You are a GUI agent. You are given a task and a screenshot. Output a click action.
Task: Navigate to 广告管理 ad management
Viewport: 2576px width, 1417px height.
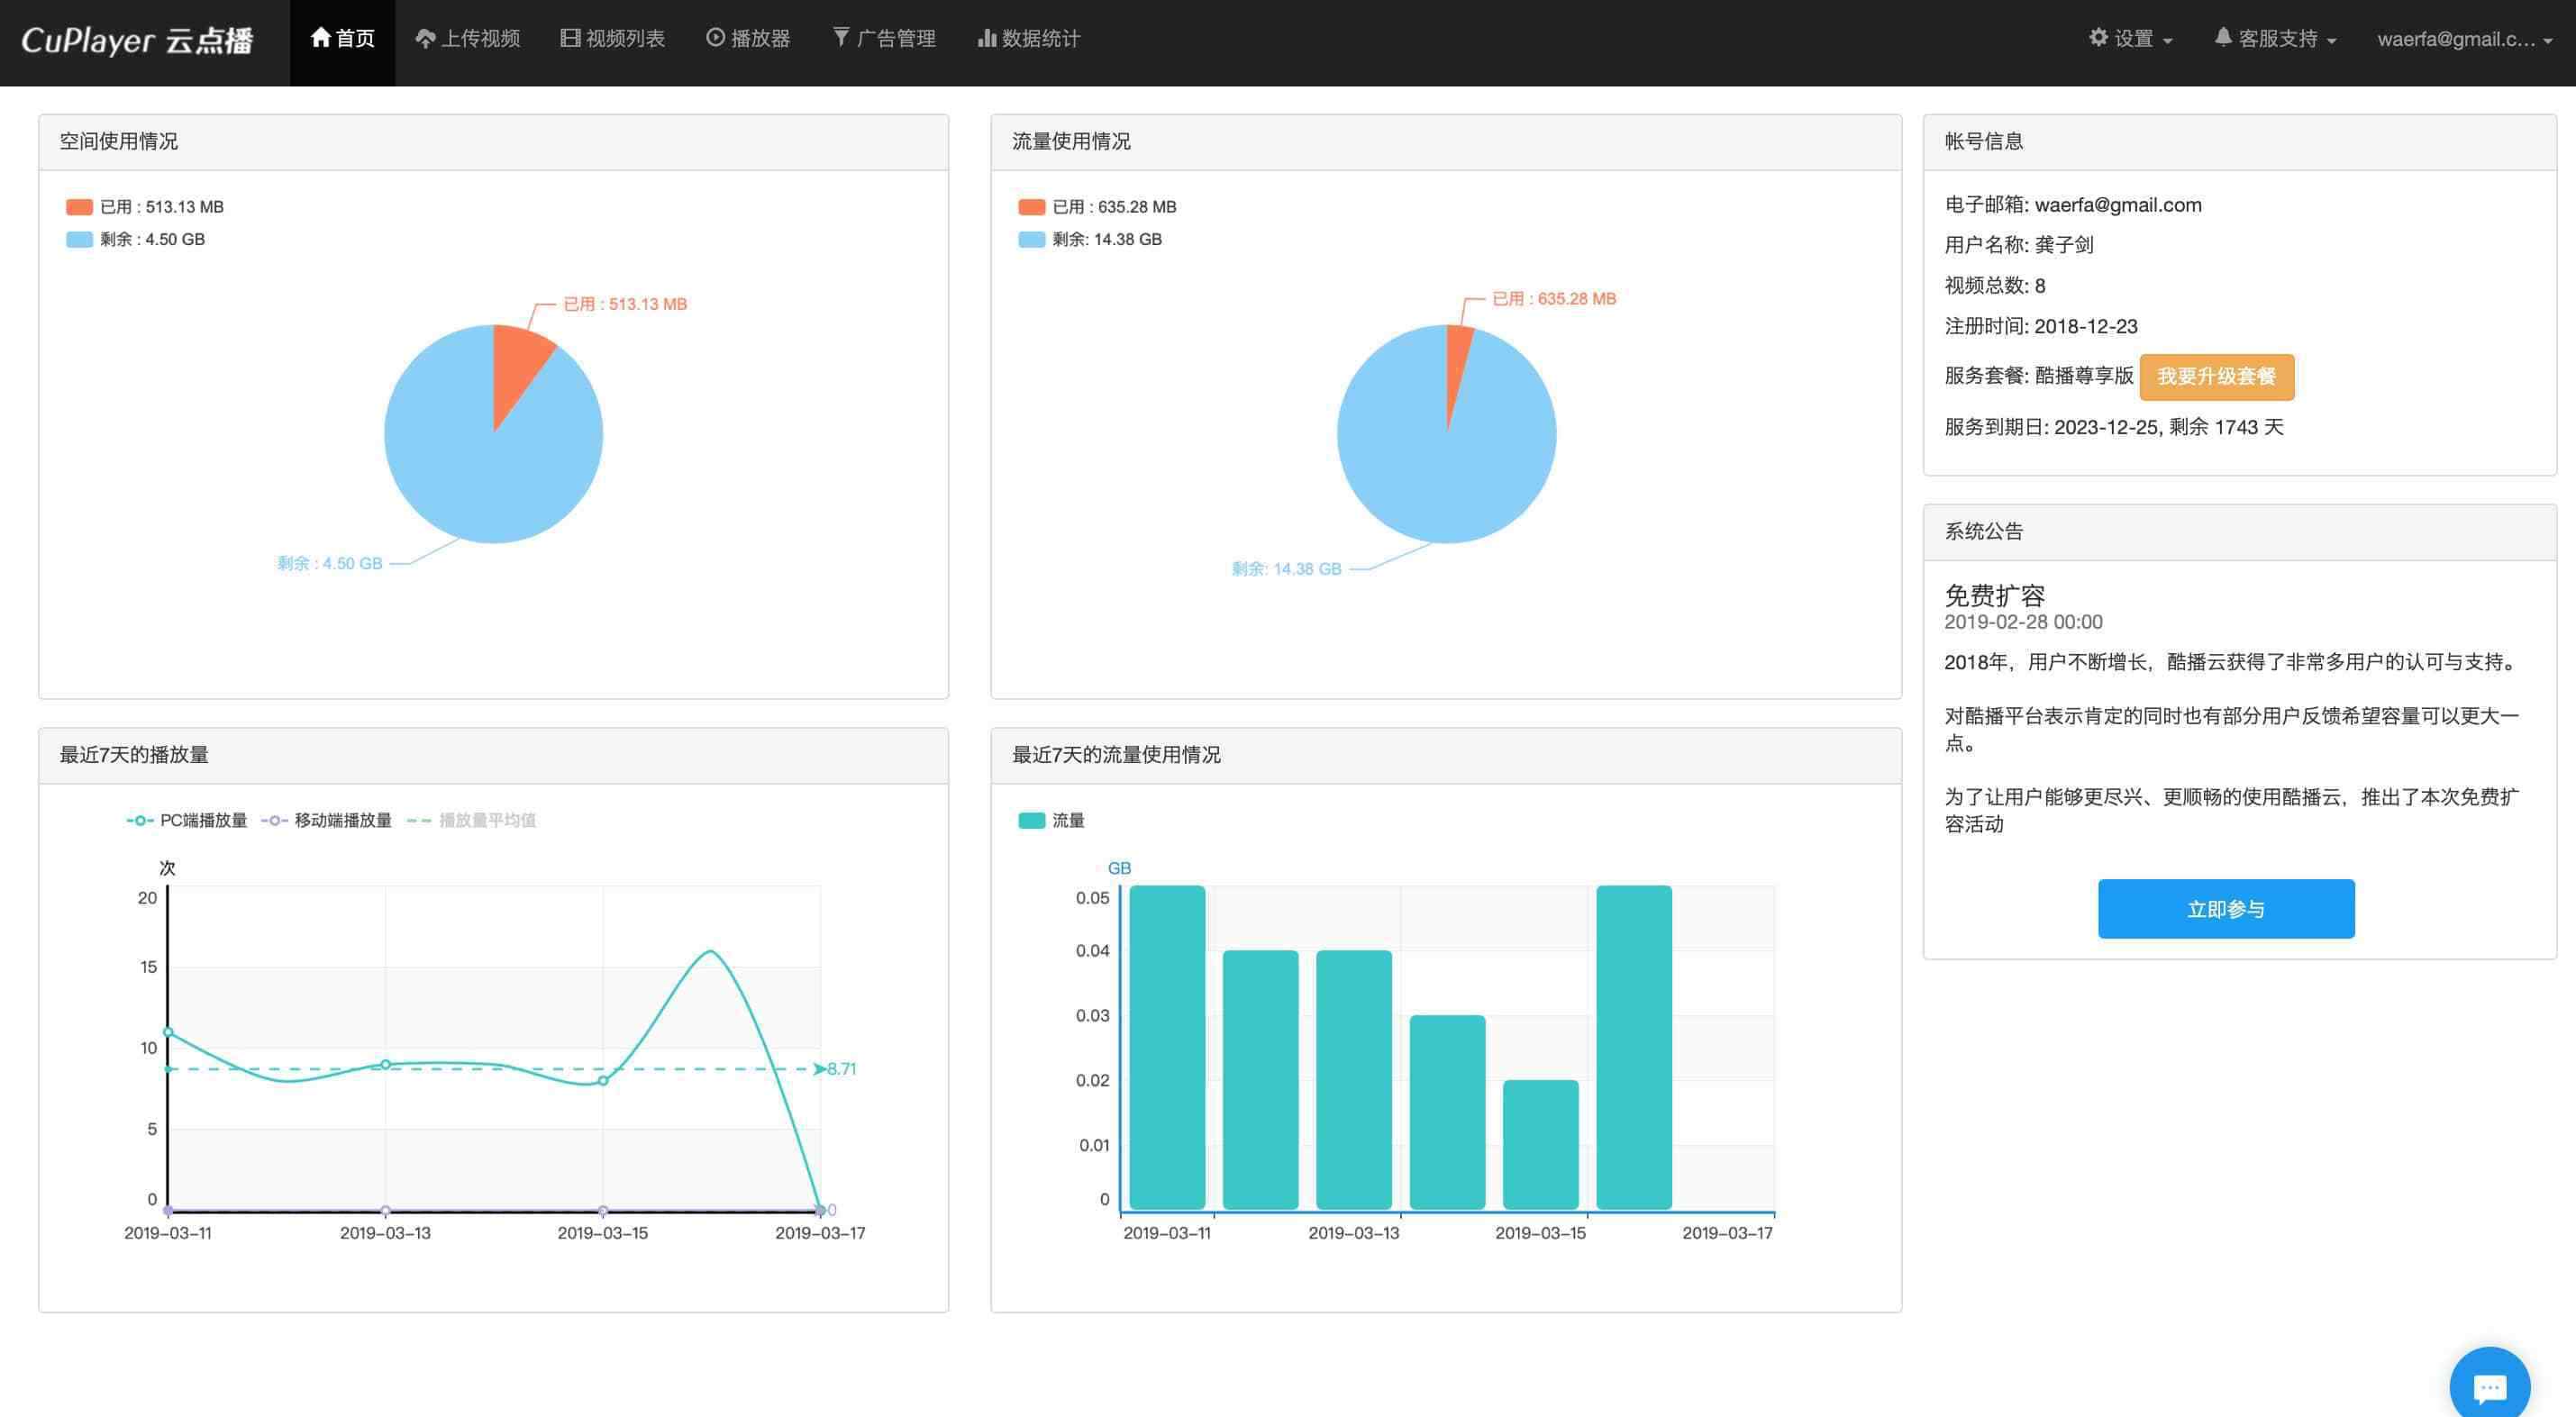[x=884, y=39]
